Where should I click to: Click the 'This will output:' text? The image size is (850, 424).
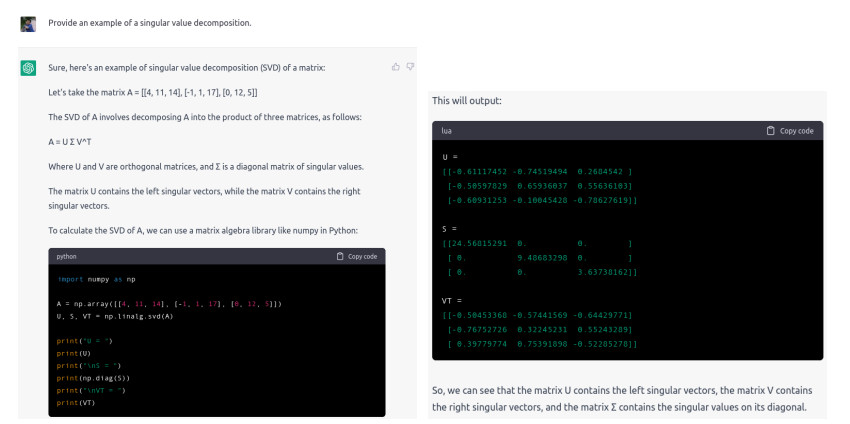click(x=466, y=101)
